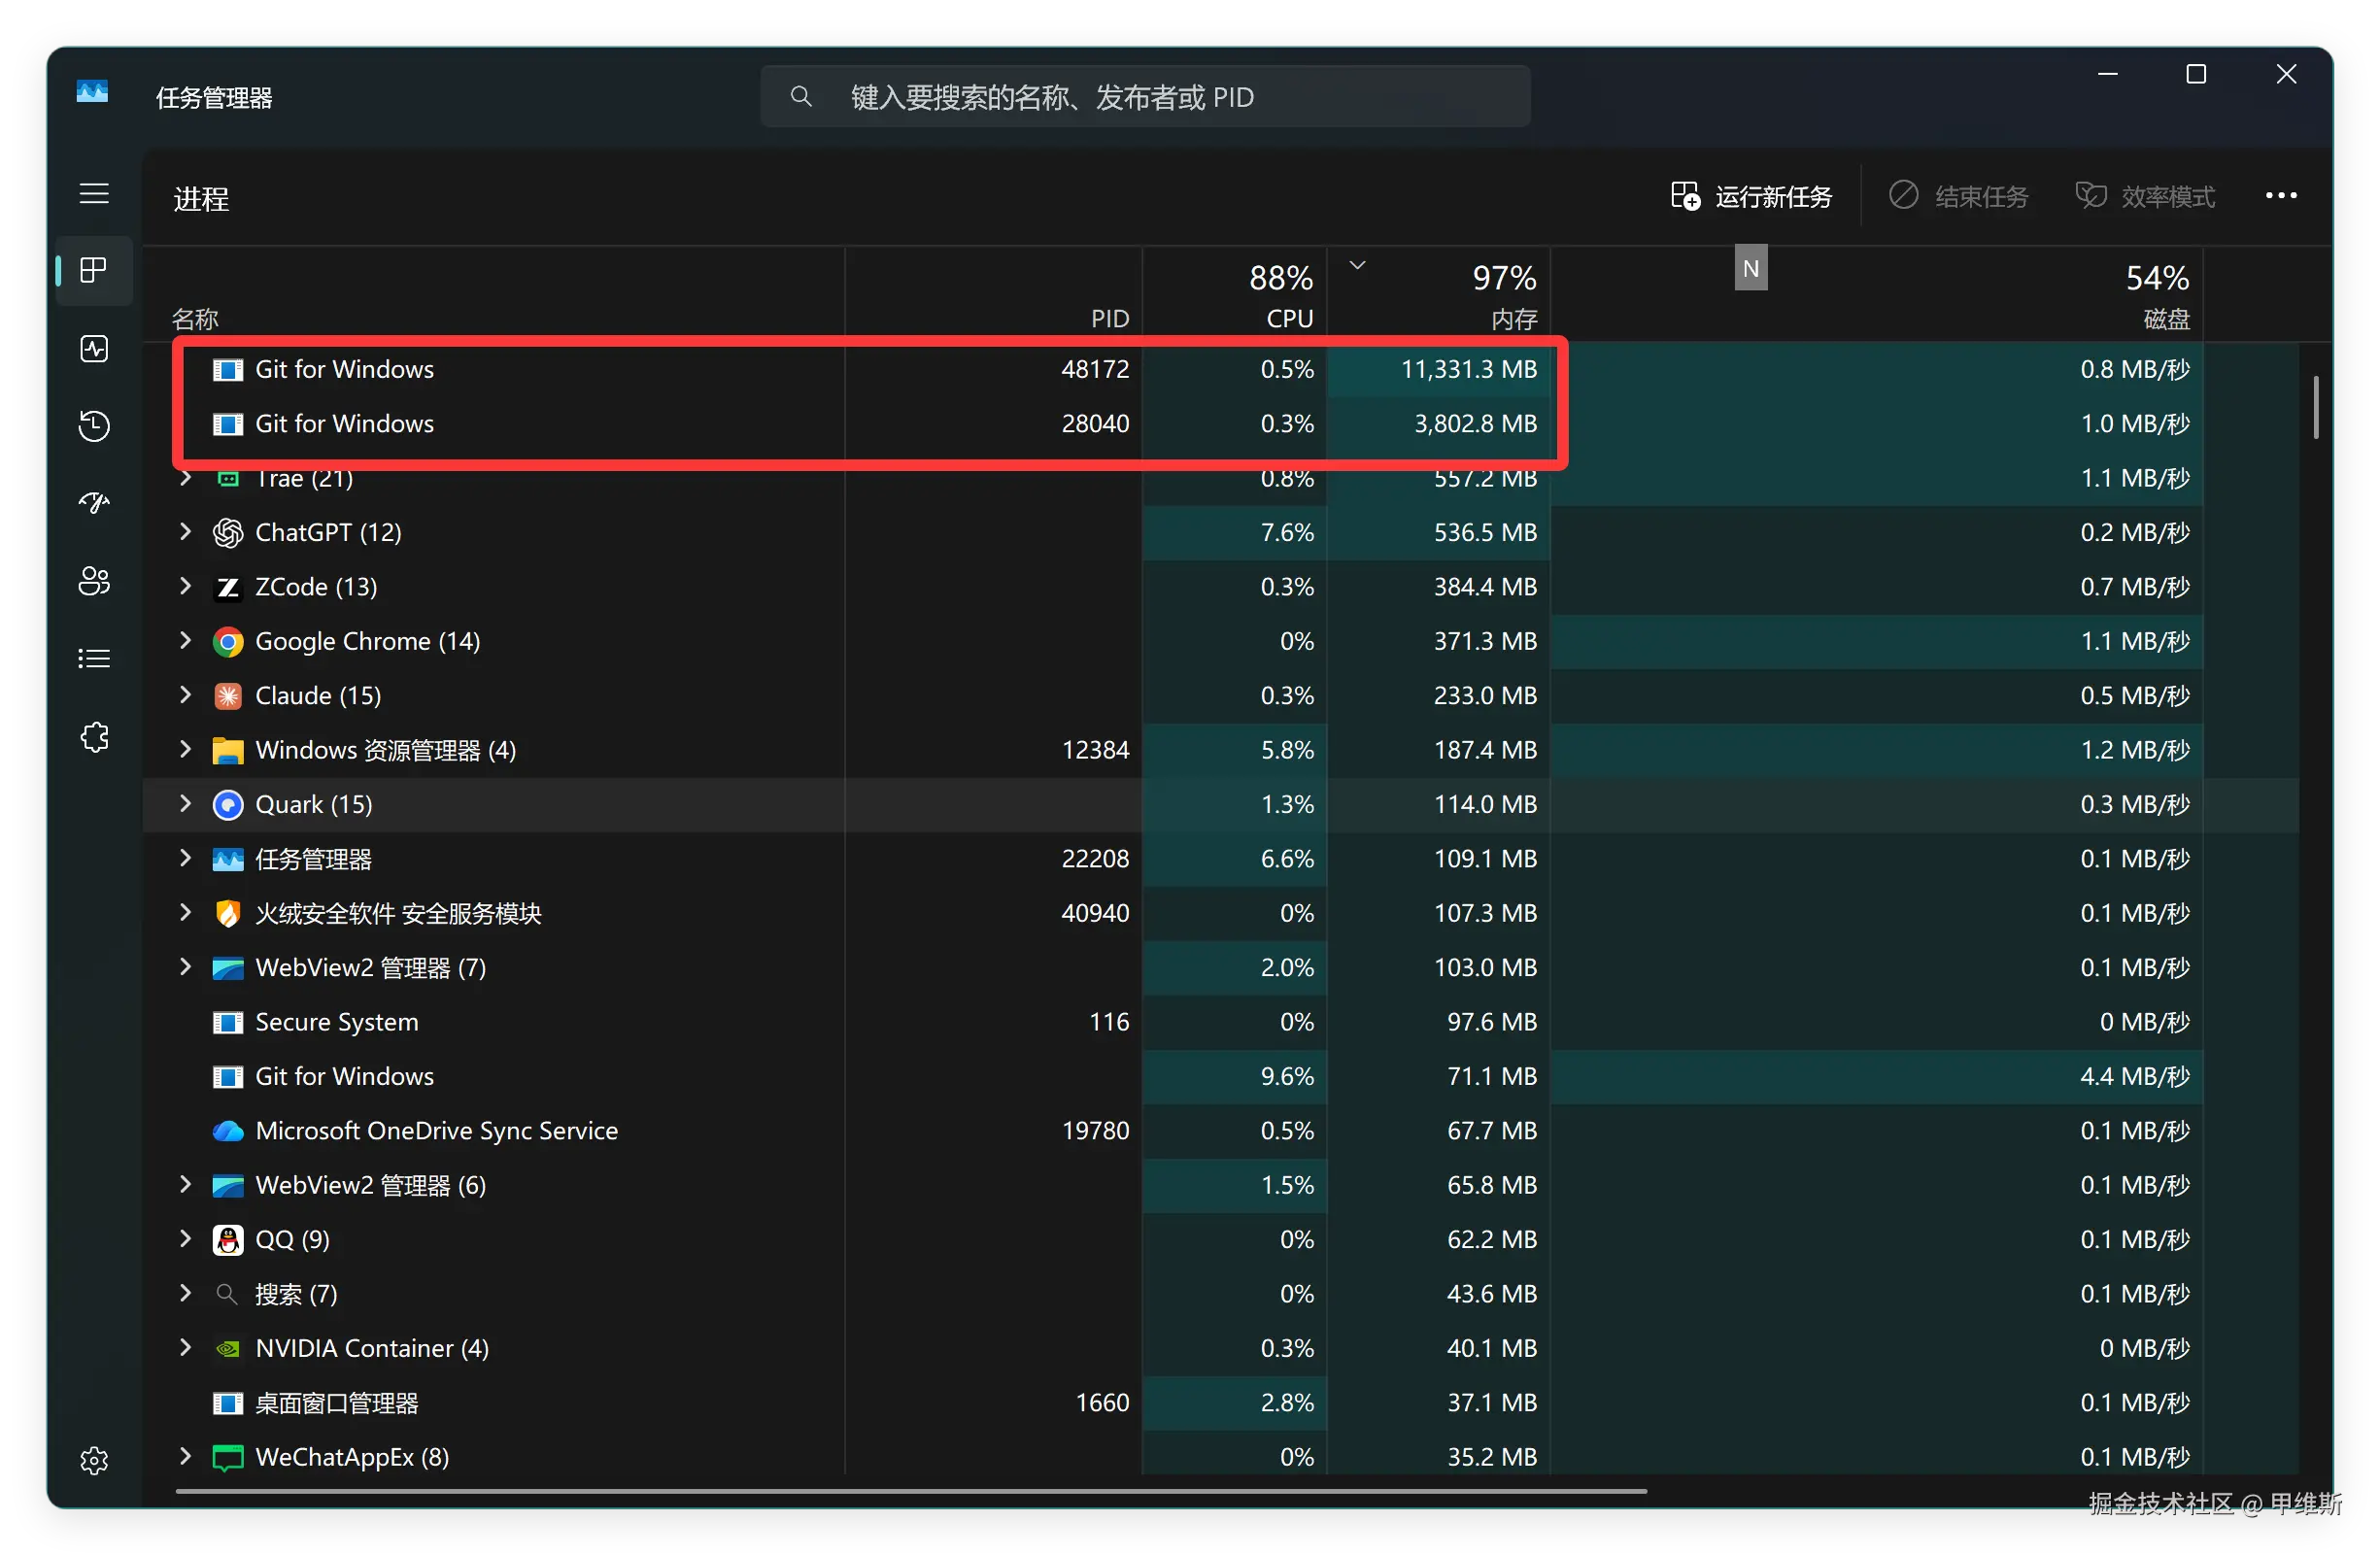Focus the process search box

coord(1145,97)
